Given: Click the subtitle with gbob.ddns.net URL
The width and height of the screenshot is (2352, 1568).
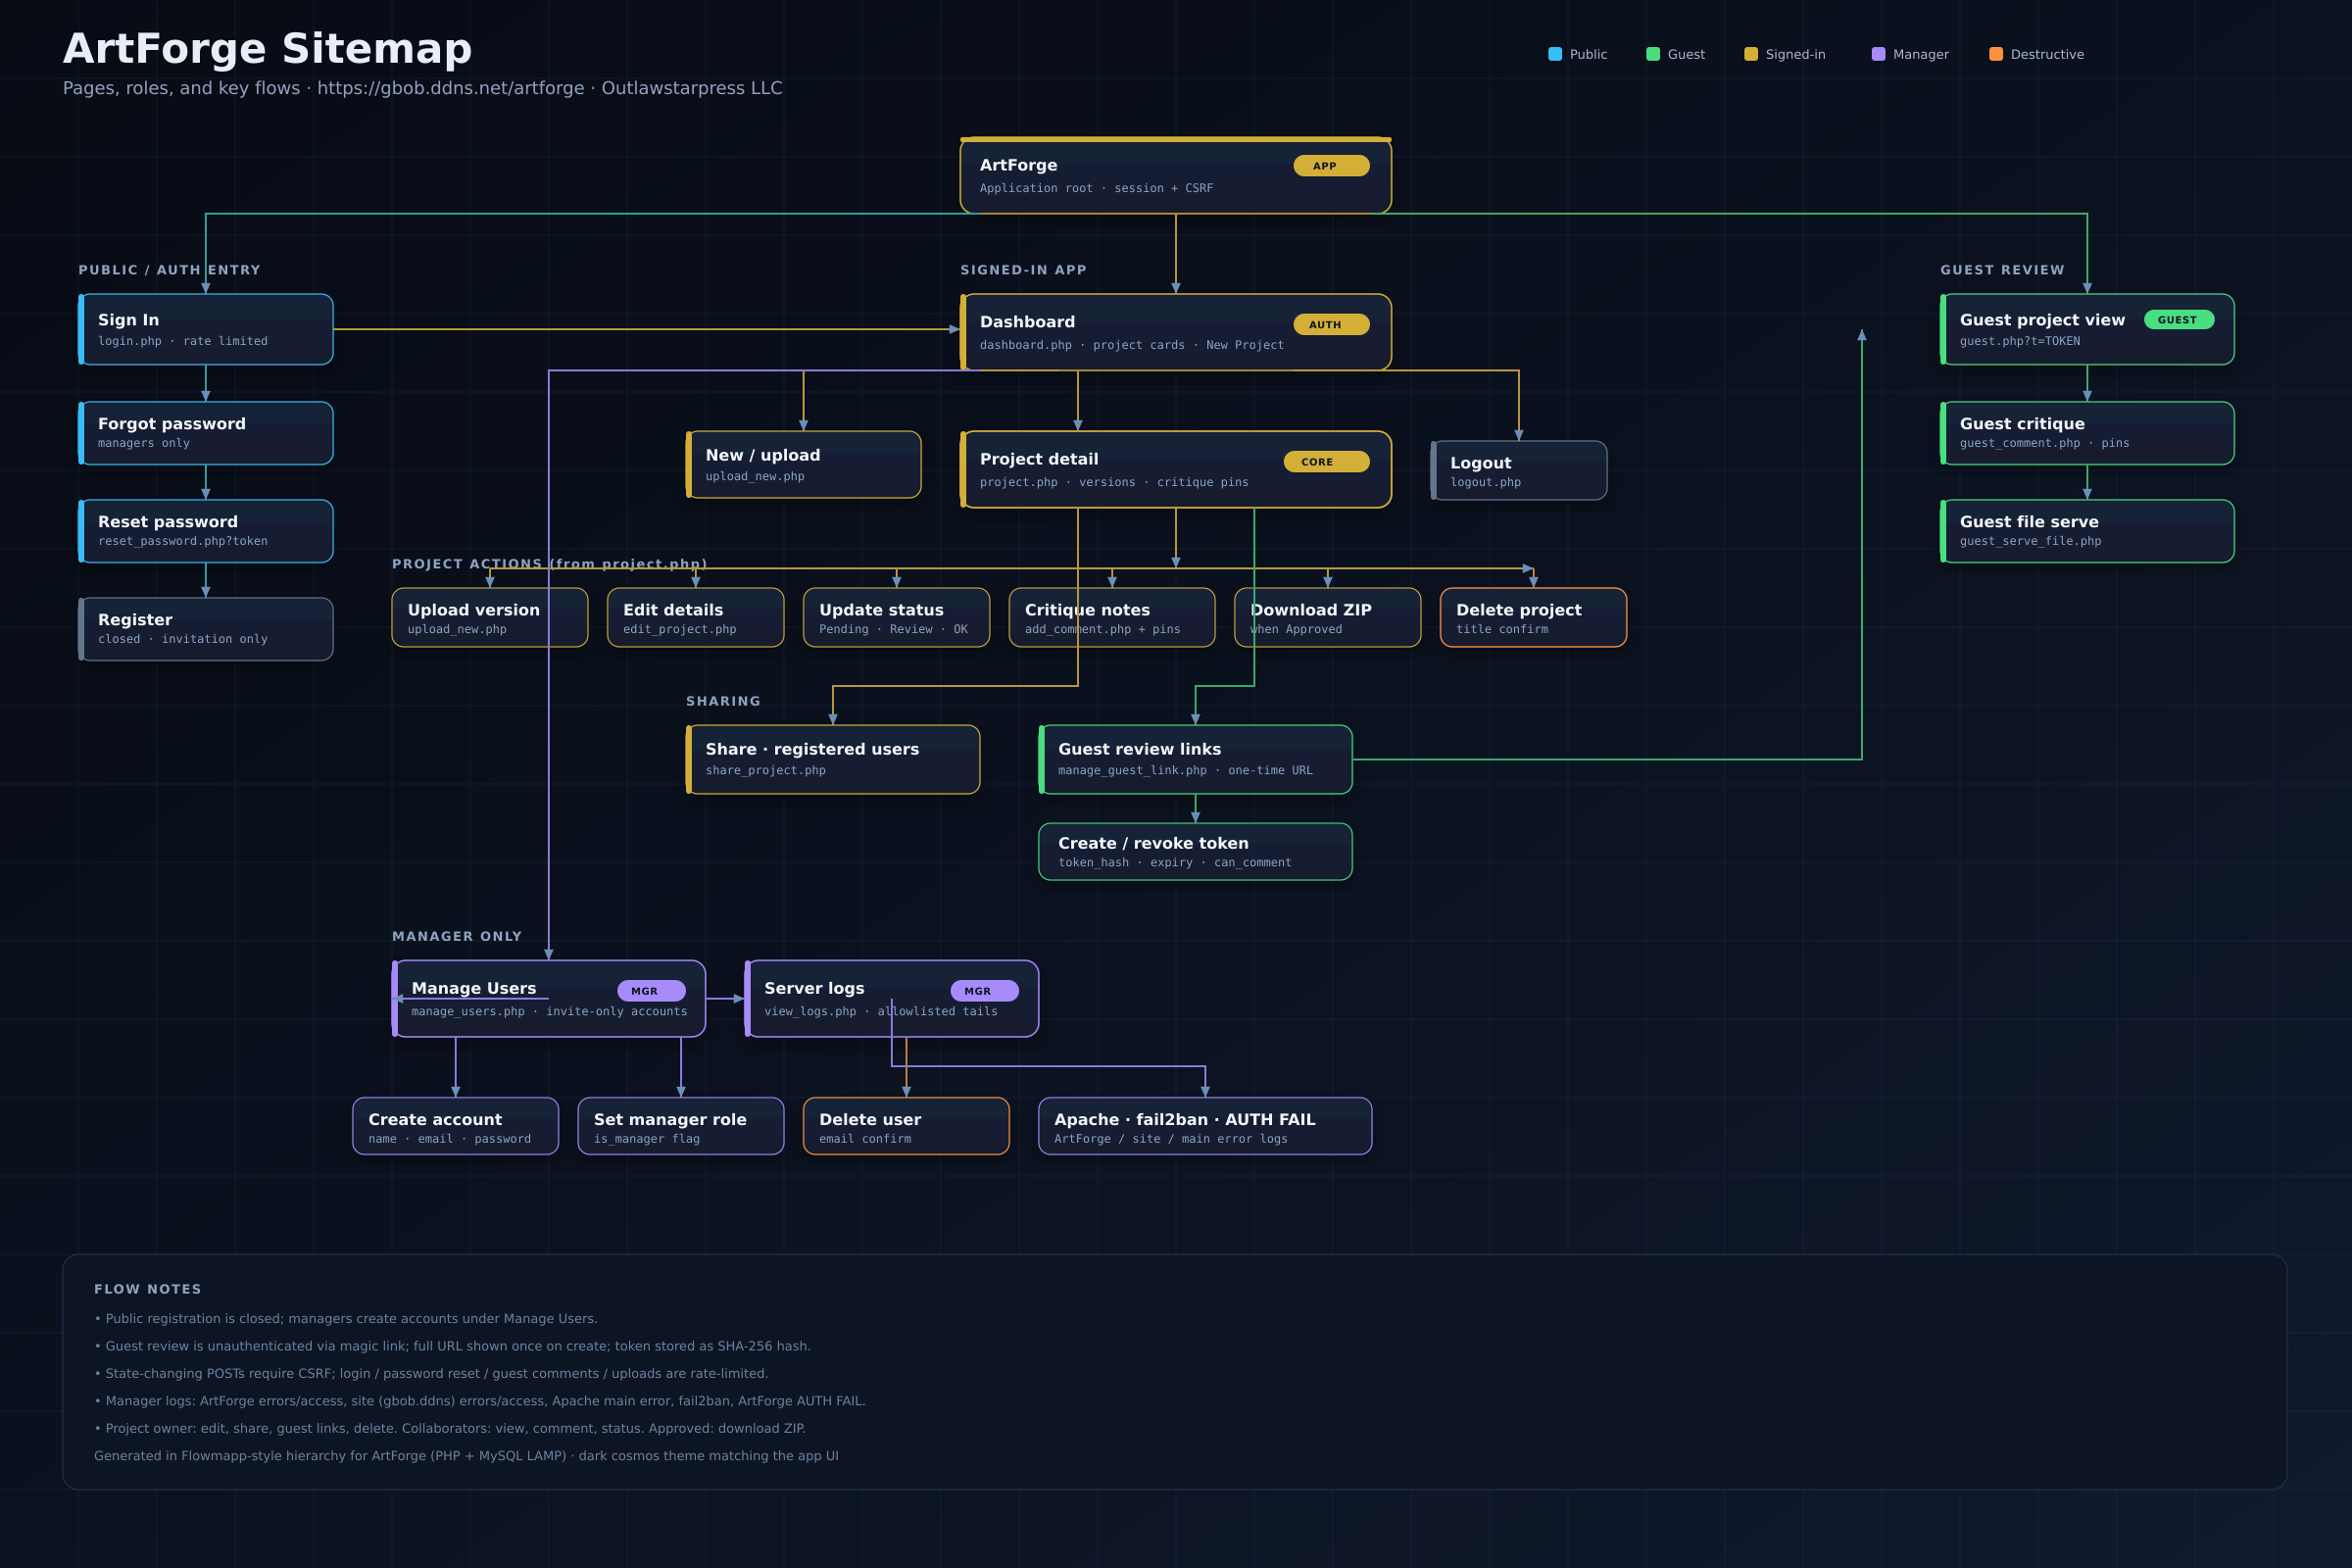Looking at the screenshot, I should click(422, 88).
